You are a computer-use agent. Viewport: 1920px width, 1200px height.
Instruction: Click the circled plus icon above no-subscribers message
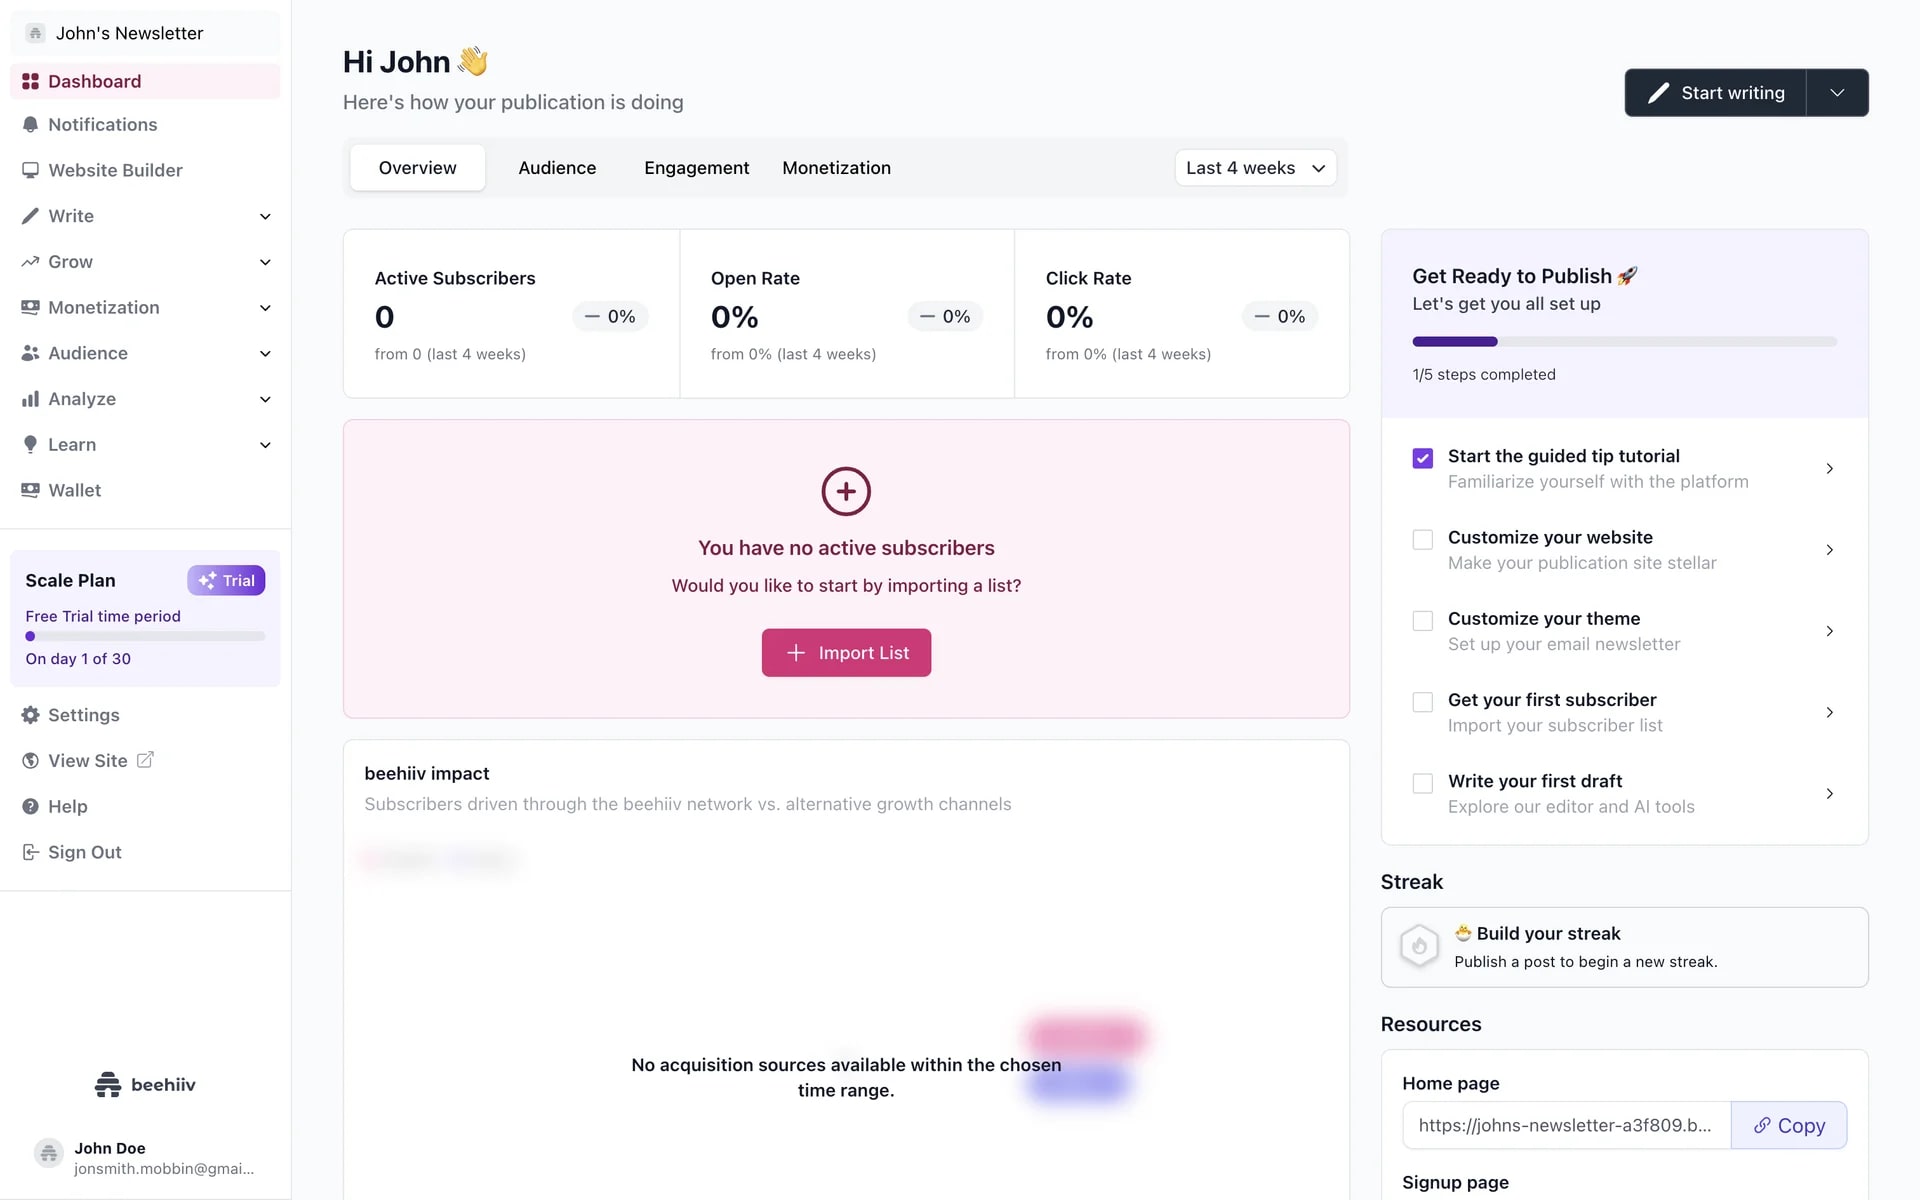click(846, 491)
